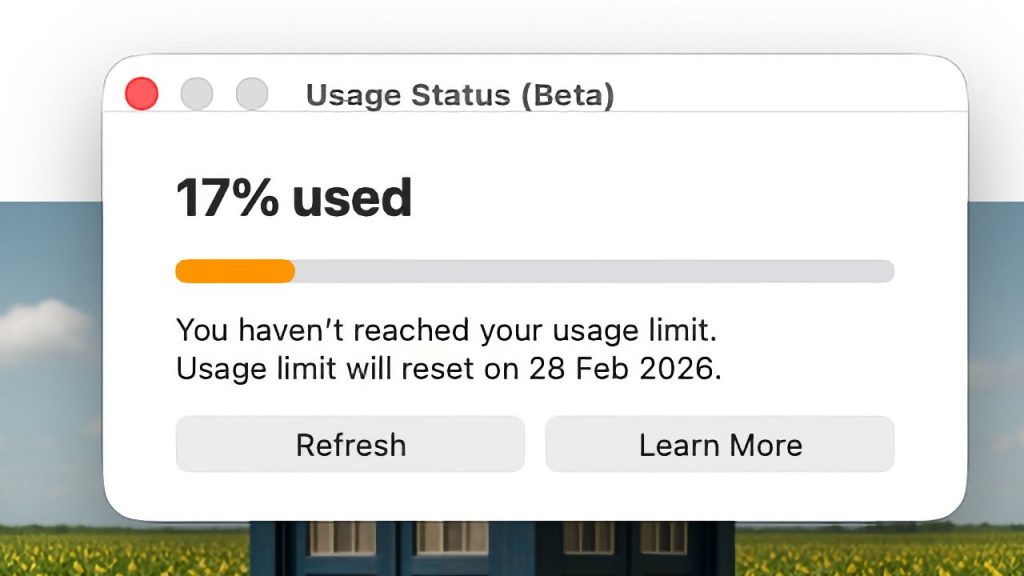Click the middle gray window control circle

pyautogui.click(x=196, y=93)
